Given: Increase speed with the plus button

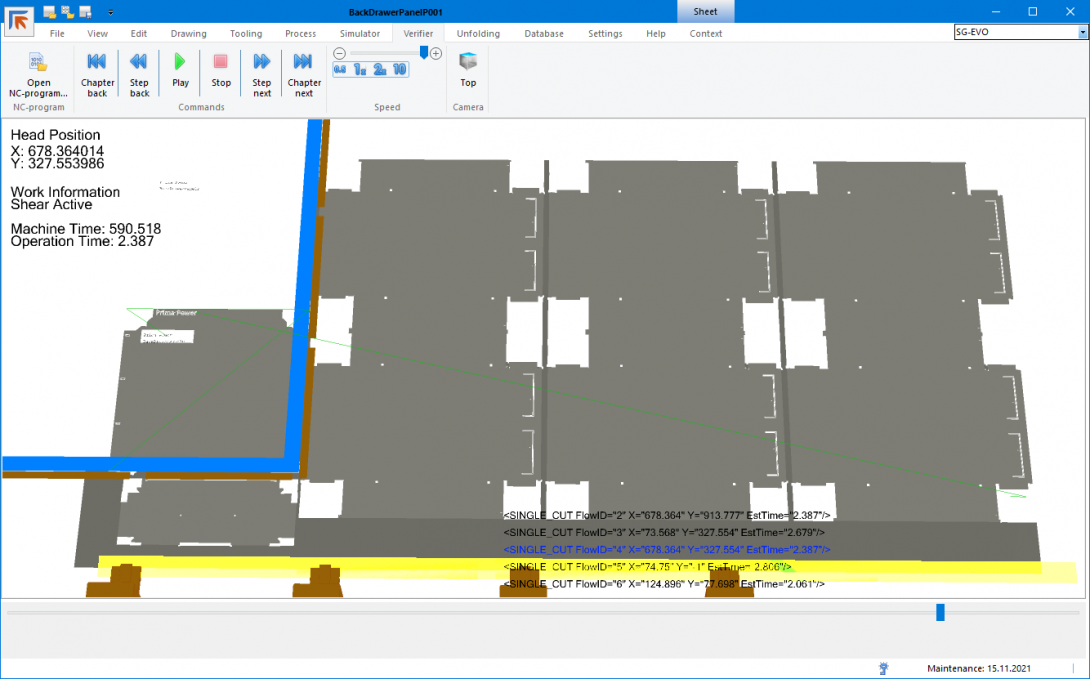Looking at the screenshot, I should (x=436, y=53).
